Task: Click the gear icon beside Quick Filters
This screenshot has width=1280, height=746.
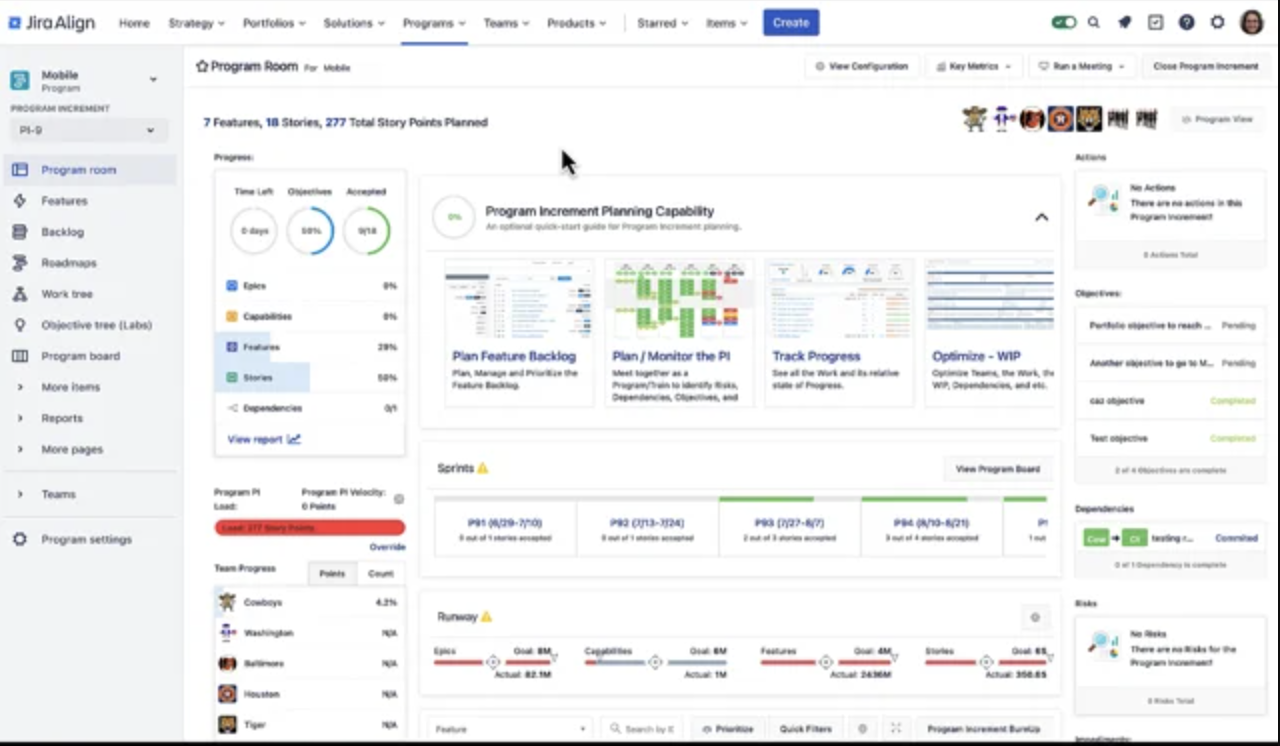Action: (x=862, y=729)
